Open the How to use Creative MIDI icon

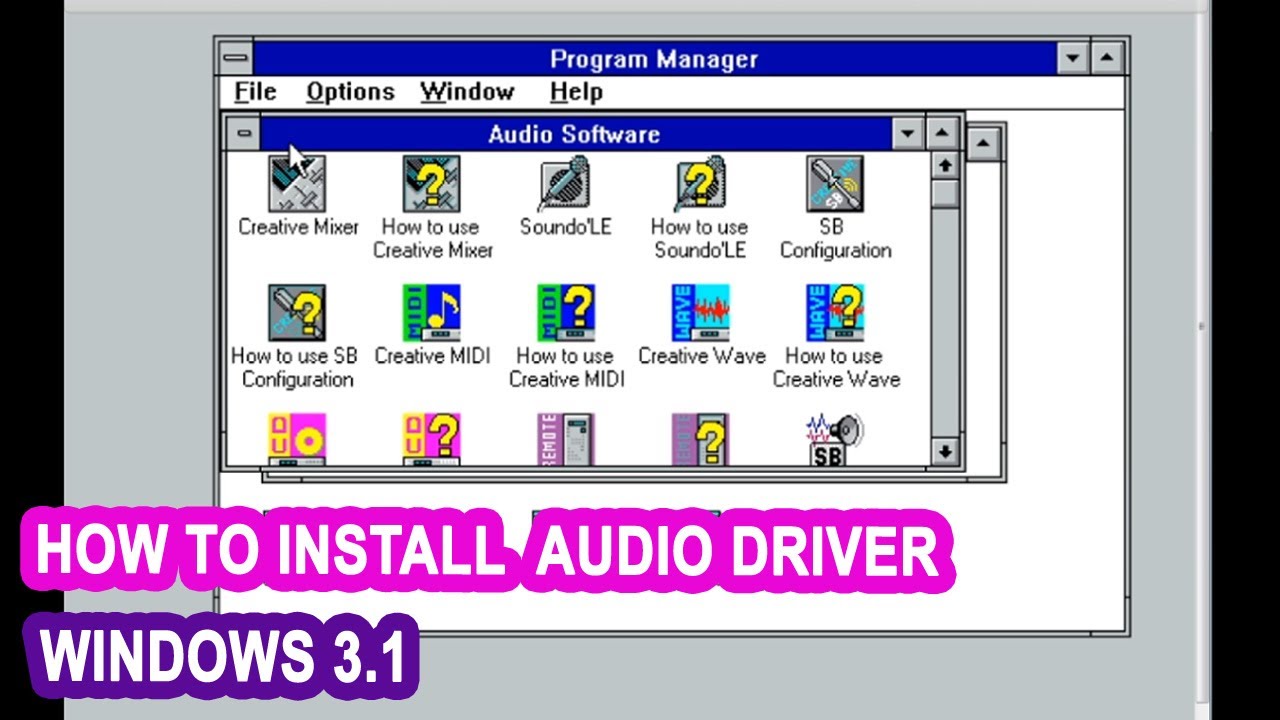coord(567,313)
